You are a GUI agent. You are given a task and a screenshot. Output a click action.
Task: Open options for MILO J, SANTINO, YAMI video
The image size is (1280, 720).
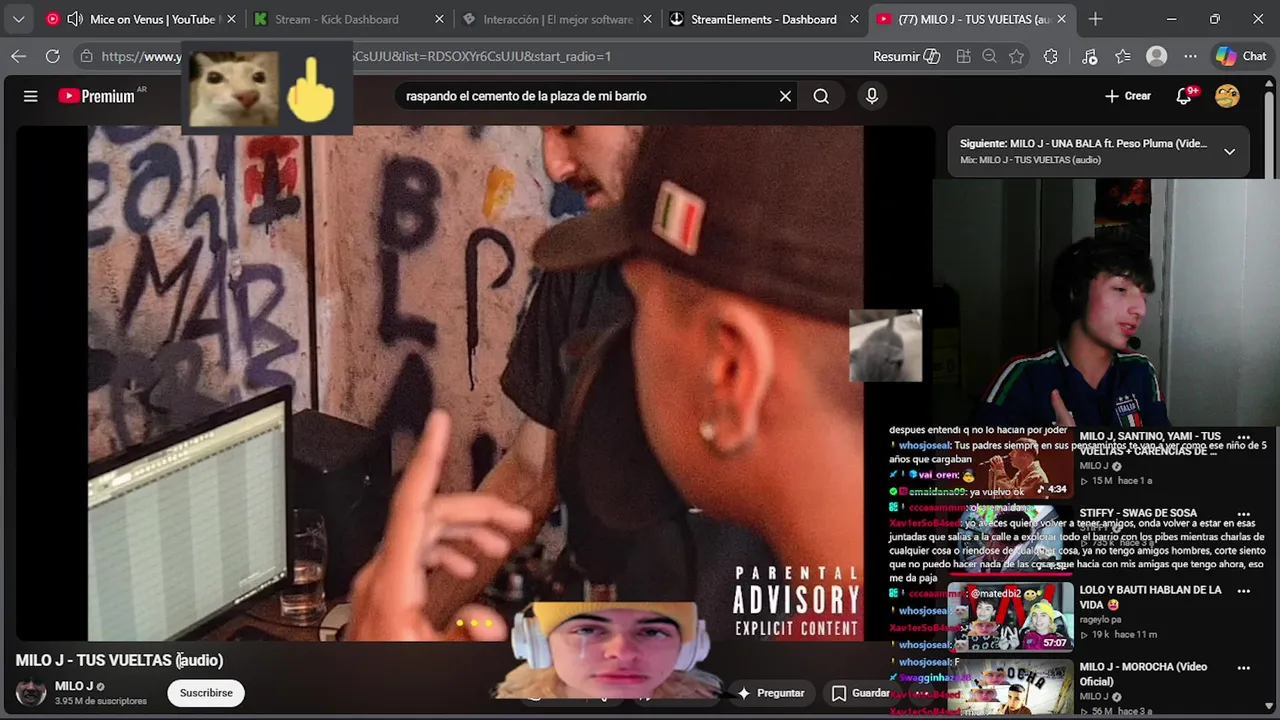click(x=1244, y=437)
